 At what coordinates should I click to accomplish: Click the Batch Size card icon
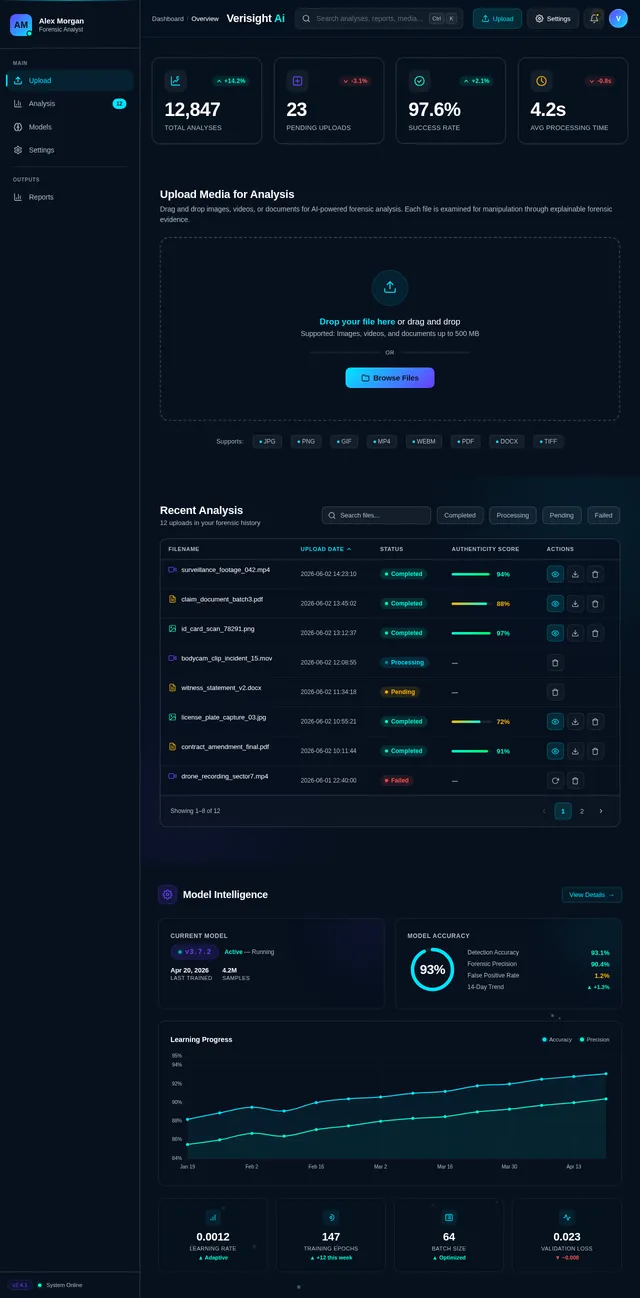pyautogui.click(x=449, y=1217)
